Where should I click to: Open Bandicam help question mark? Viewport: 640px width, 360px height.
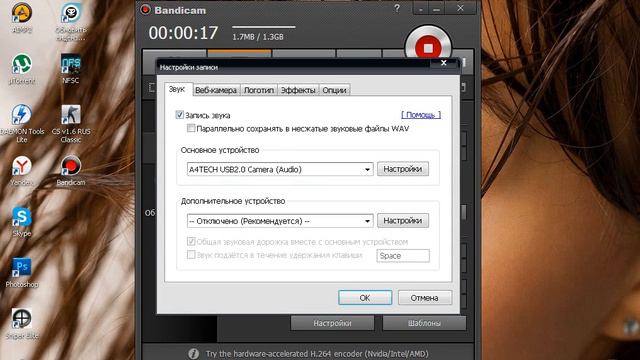(397, 8)
